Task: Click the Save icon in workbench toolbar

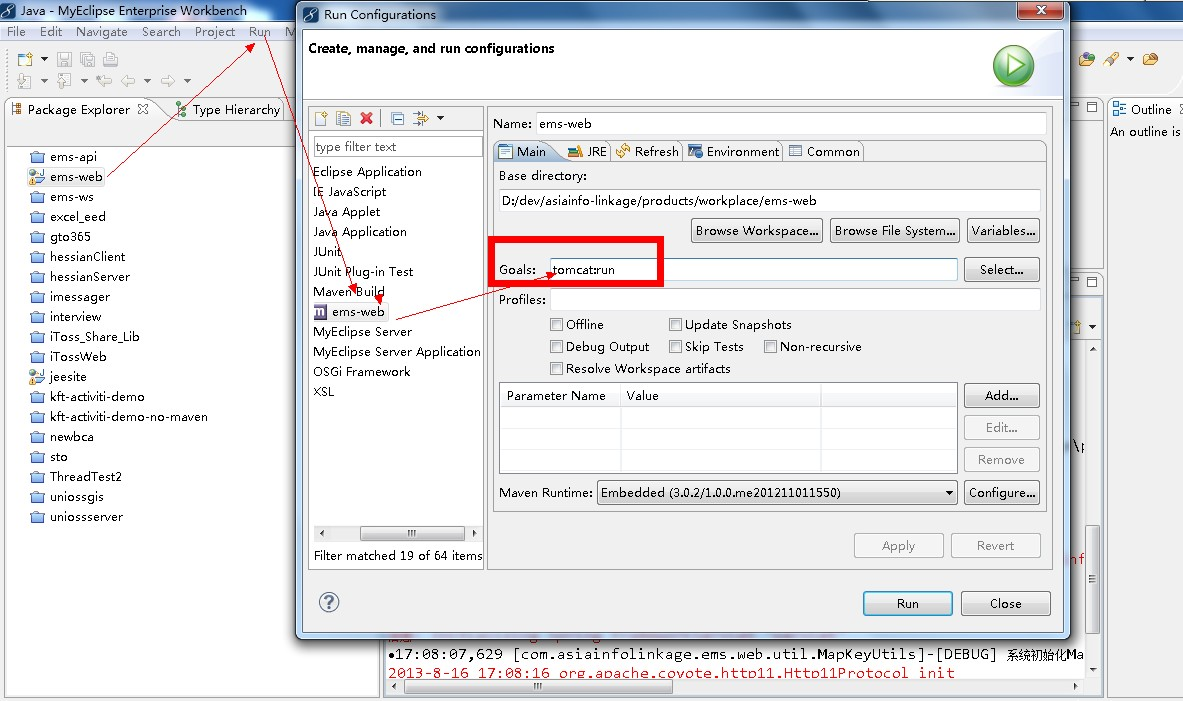Action: pyautogui.click(x=64, y=59)
